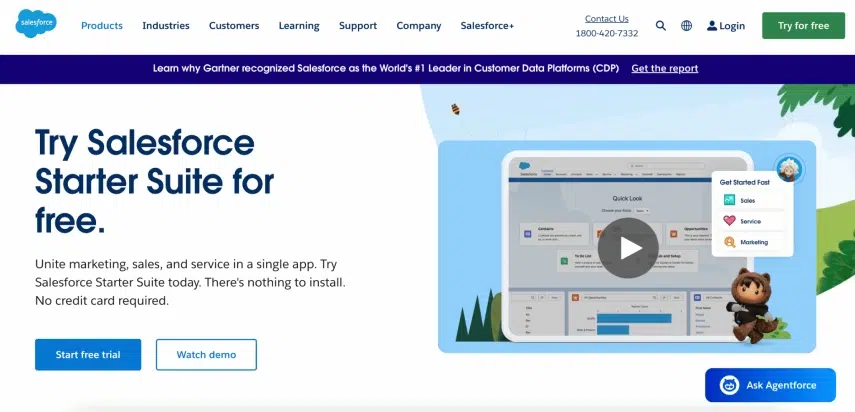
Task: Click the Try Salesforce Starter Suite headline
Action: [x=154, y=181]
